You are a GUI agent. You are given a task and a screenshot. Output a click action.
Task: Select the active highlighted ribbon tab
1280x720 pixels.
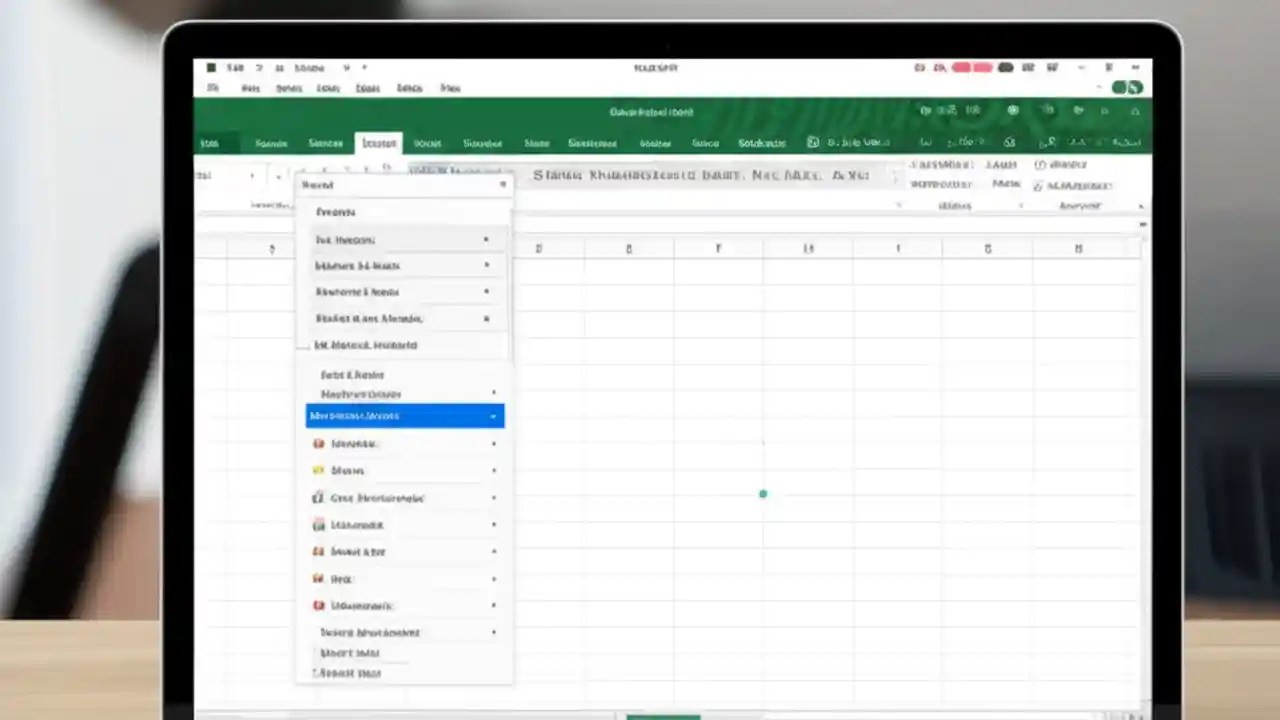coord(379,143)
